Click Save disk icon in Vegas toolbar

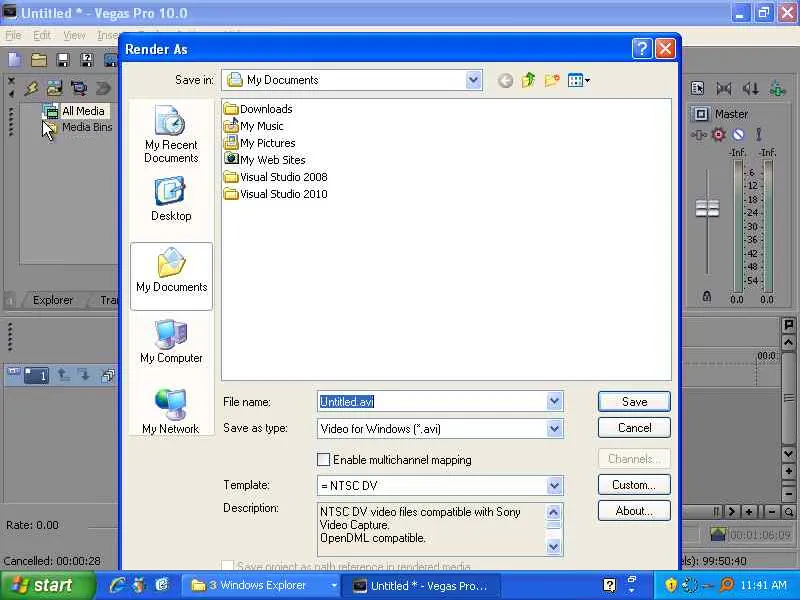coord(63,60)
